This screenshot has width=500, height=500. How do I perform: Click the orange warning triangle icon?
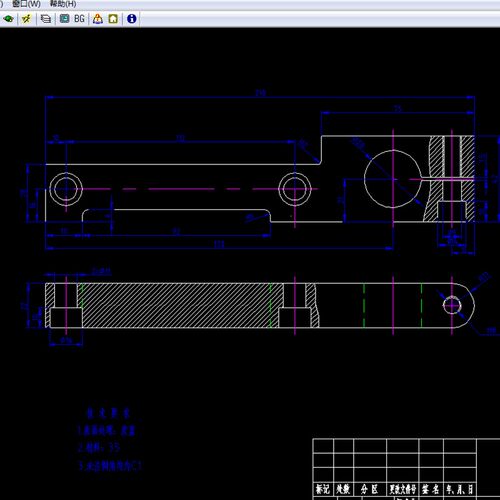pyautogui.click(x=98, y=19)
